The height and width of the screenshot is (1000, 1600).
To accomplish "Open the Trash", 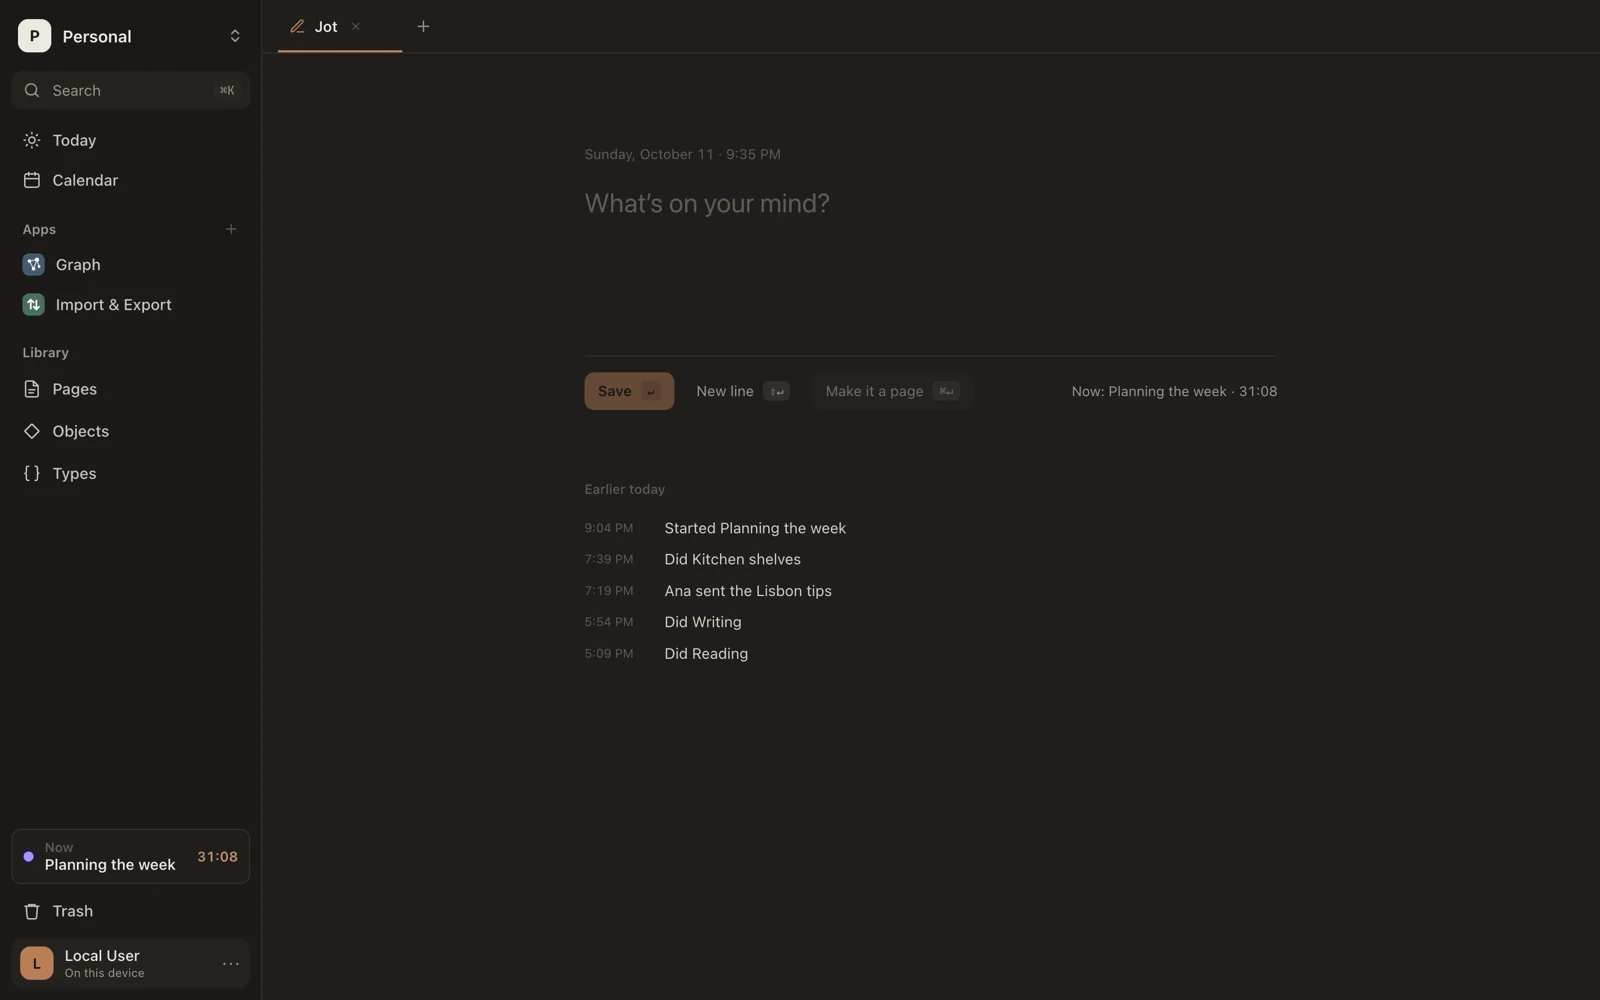I will pos(130,911).
